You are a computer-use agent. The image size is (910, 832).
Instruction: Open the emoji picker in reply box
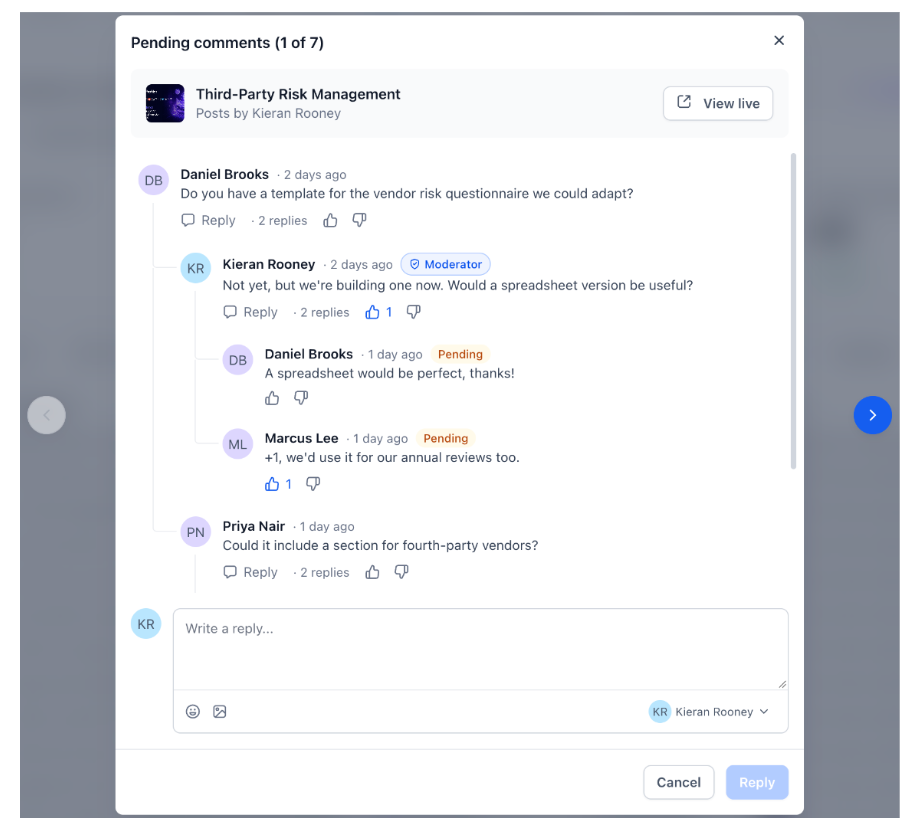pyautogui.click(x=193, y=711)
